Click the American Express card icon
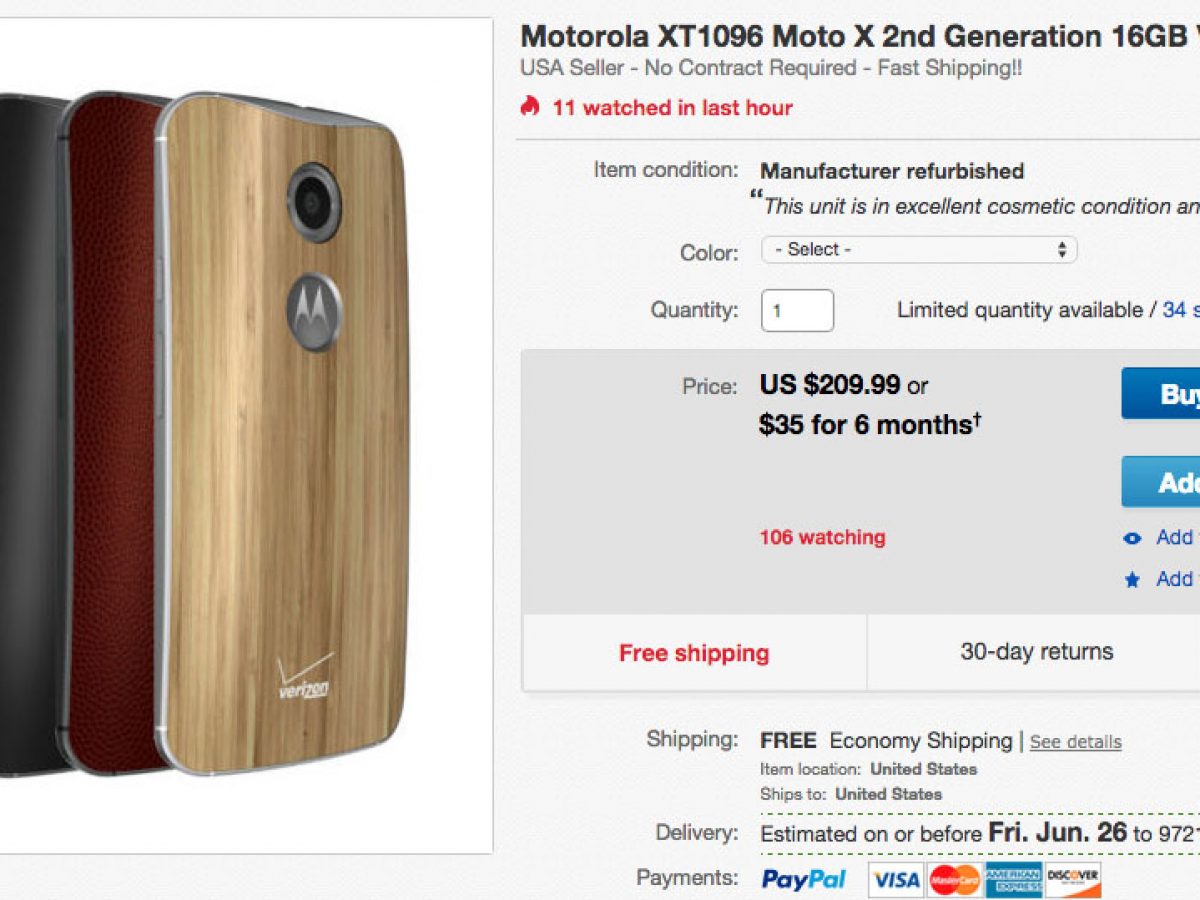This screenshot has height=900, width=1200. pyautogui.click(x=1013, y=879)
